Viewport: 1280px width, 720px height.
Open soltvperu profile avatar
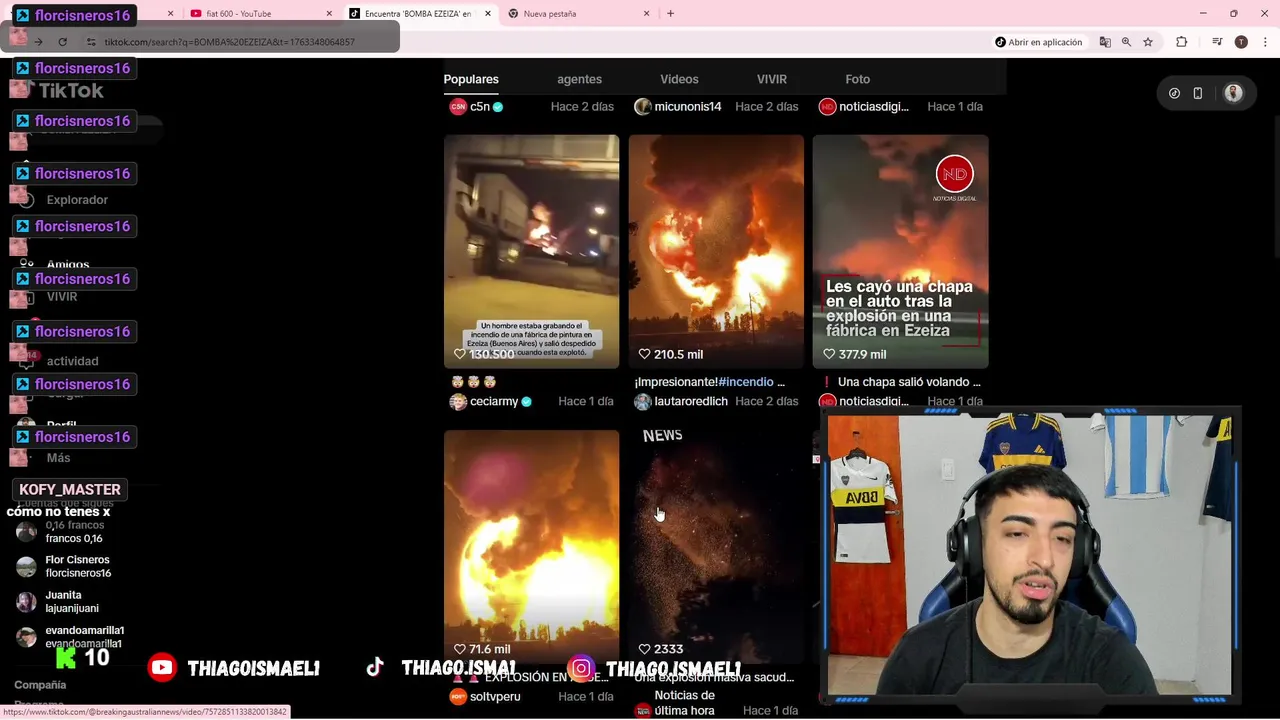click(458, 696)
